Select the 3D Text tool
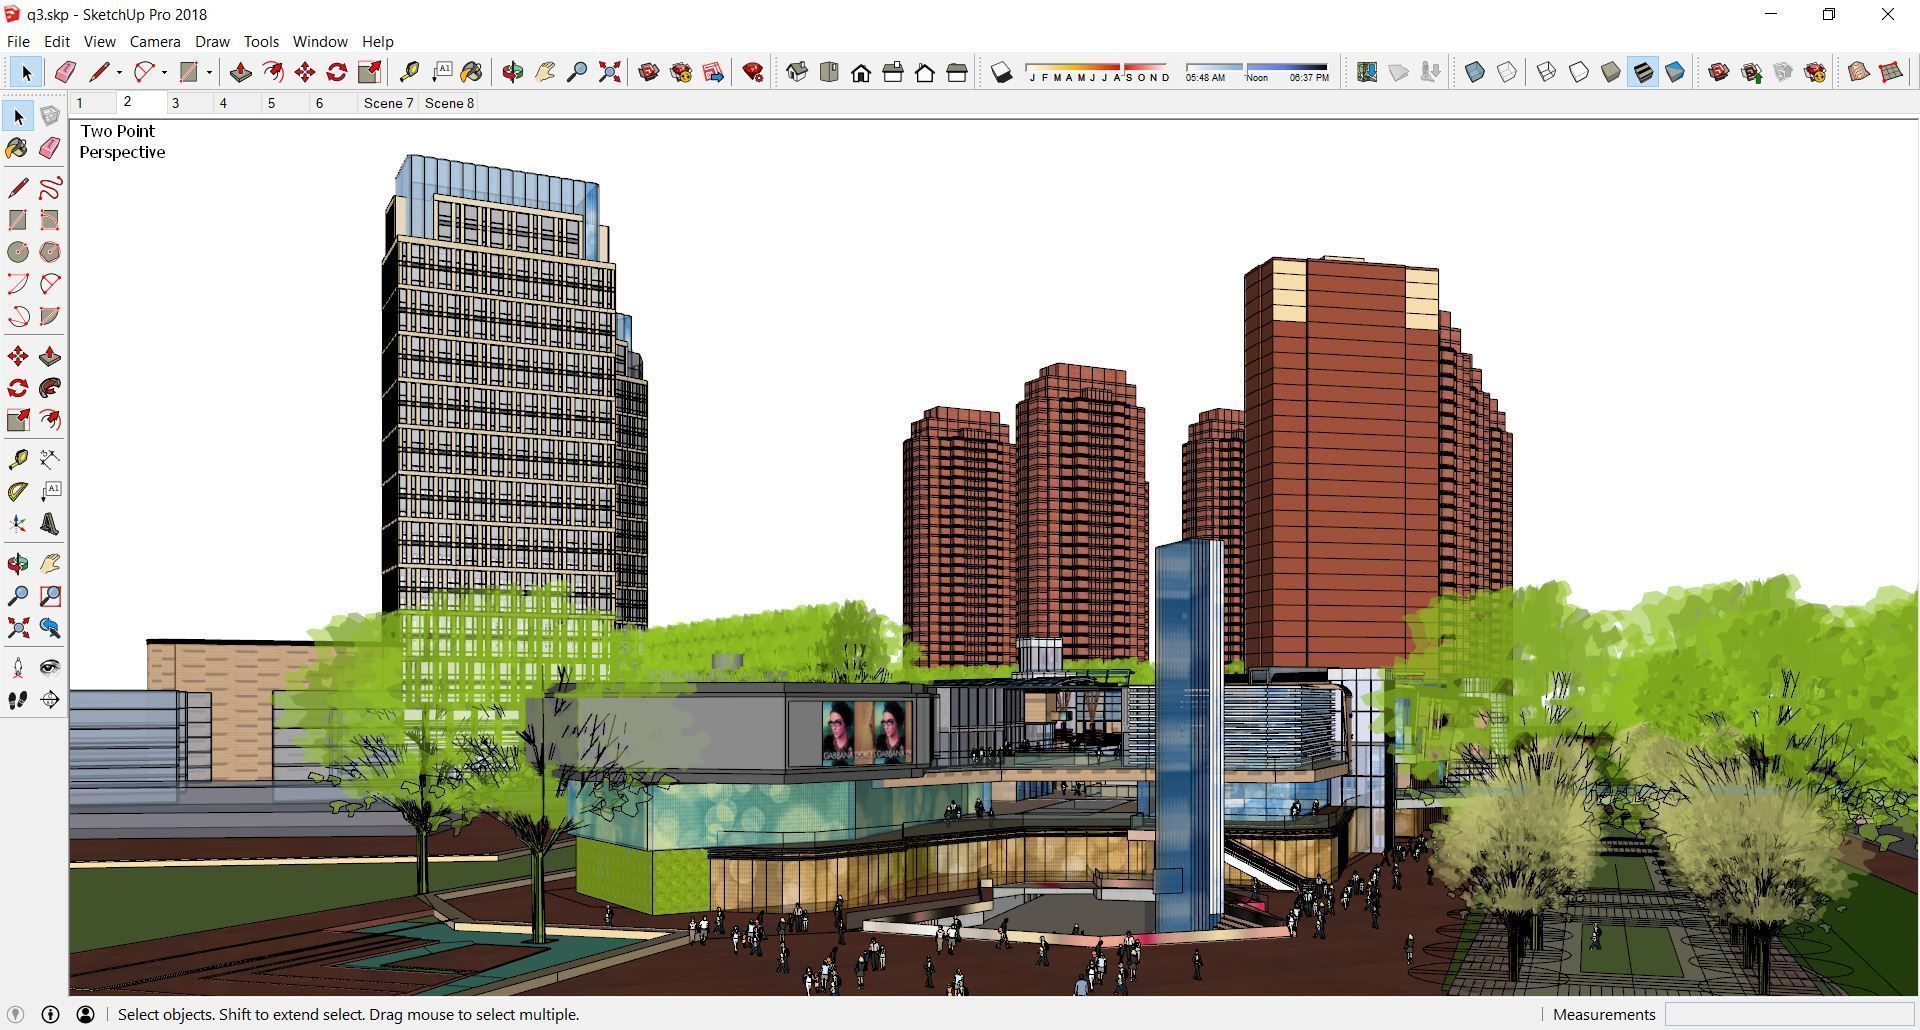 pos(50,524)
